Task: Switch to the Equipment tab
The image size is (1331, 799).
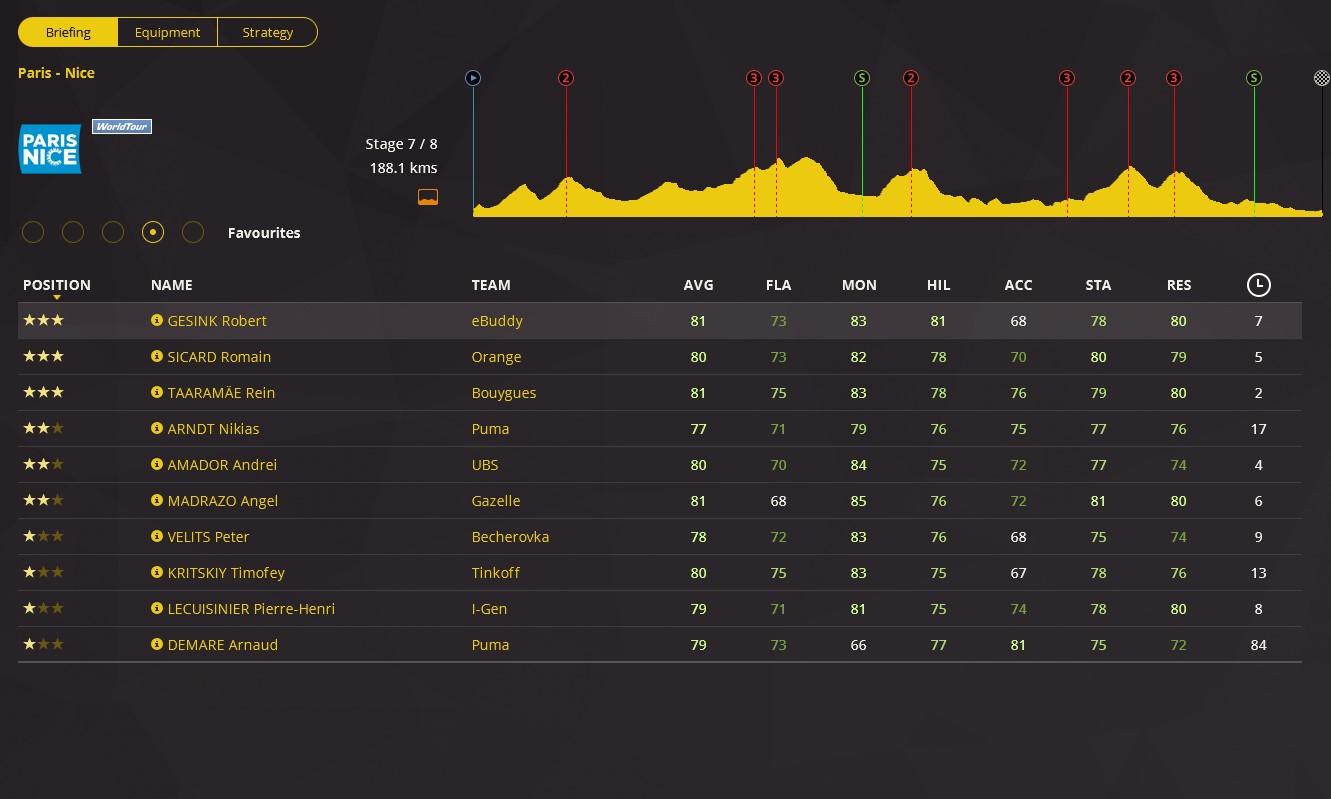Action: [167, 32]
